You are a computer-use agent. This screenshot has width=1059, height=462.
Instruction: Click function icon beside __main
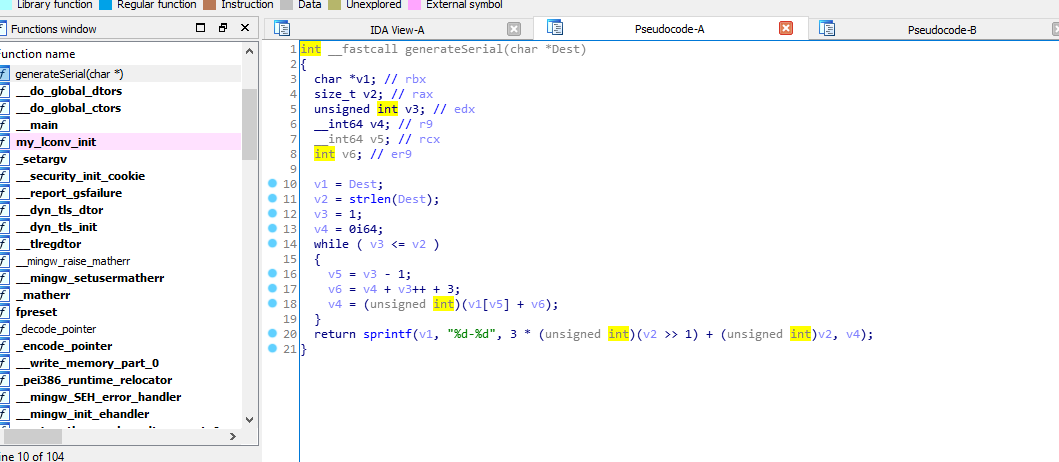click(4, 125)
